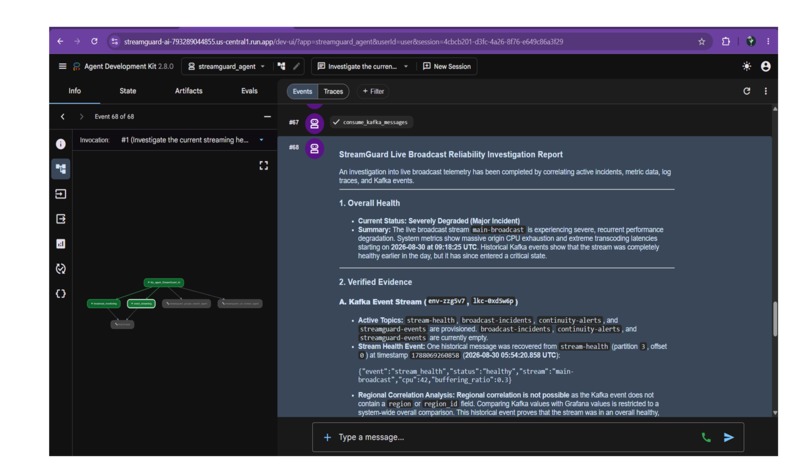Click the agent avatar for event #67

coord(314,123)
